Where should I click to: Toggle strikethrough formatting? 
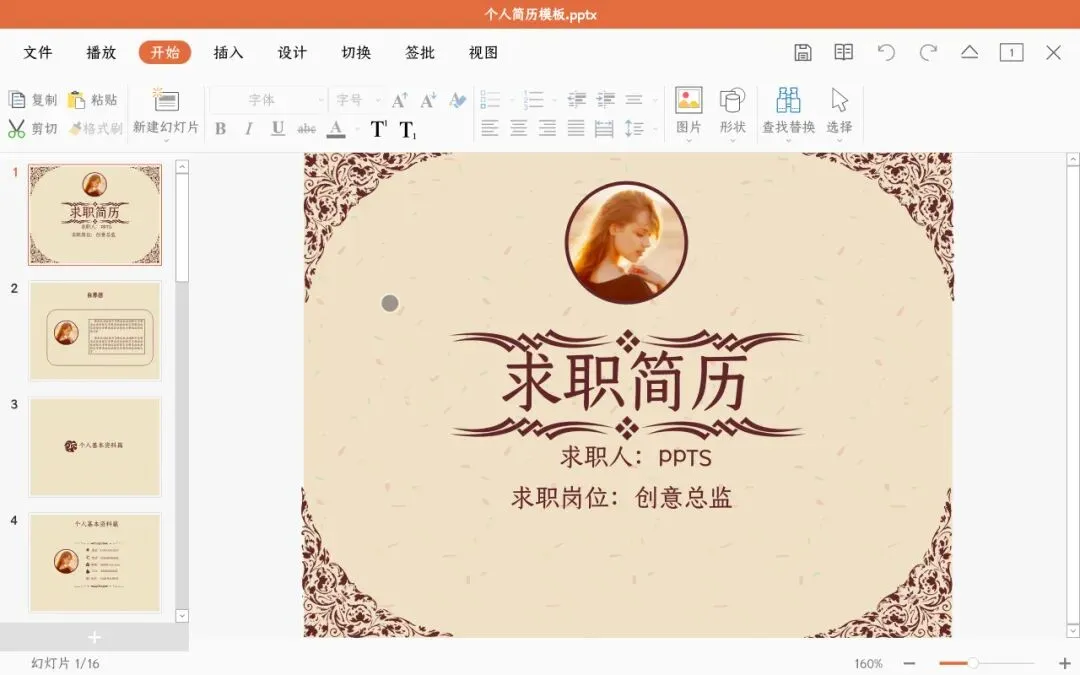[x=307, y=129]
